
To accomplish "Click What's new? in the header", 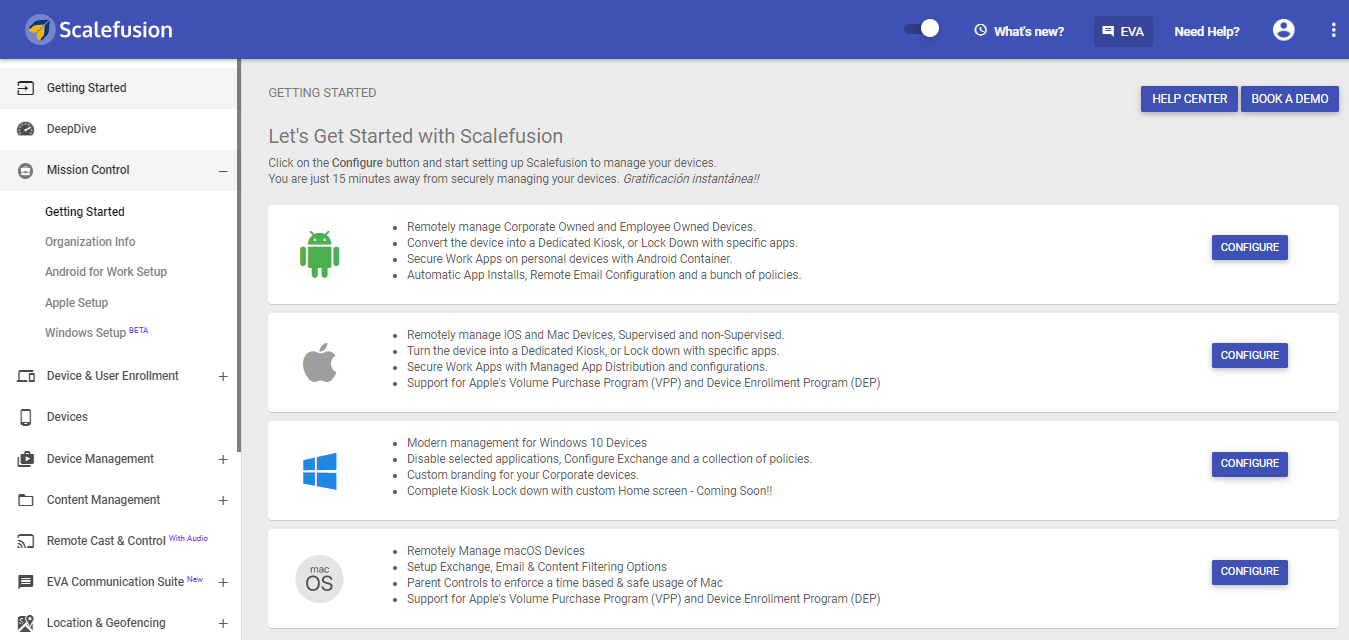I will point(1019,31).
